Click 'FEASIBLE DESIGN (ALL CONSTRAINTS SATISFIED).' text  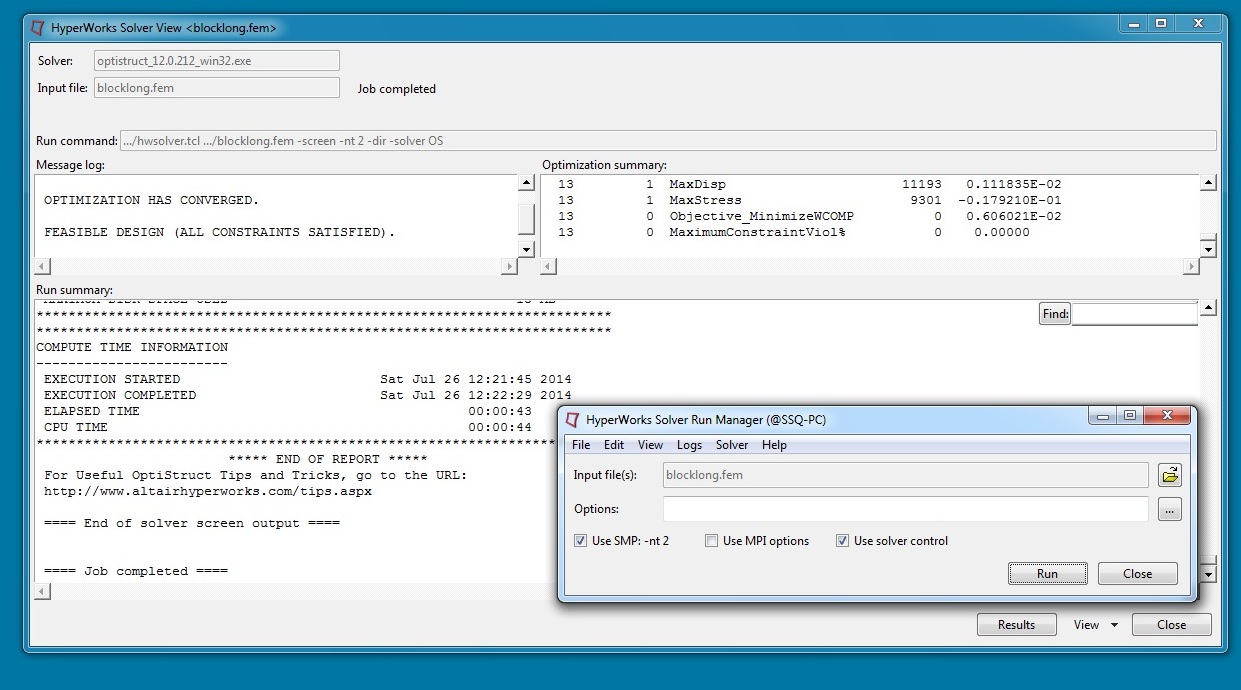220,232
